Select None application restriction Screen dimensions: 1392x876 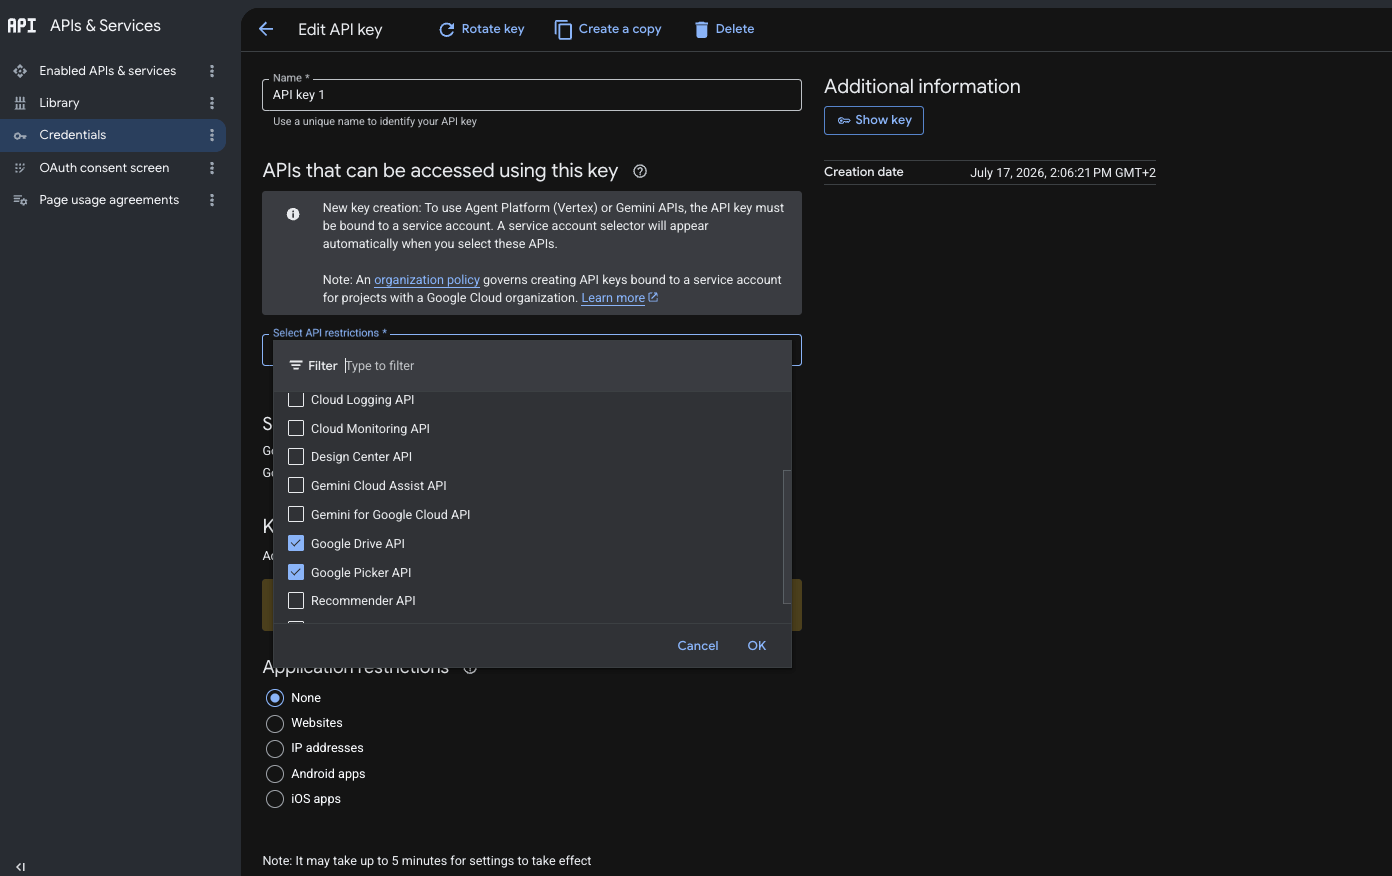[275, 698]
